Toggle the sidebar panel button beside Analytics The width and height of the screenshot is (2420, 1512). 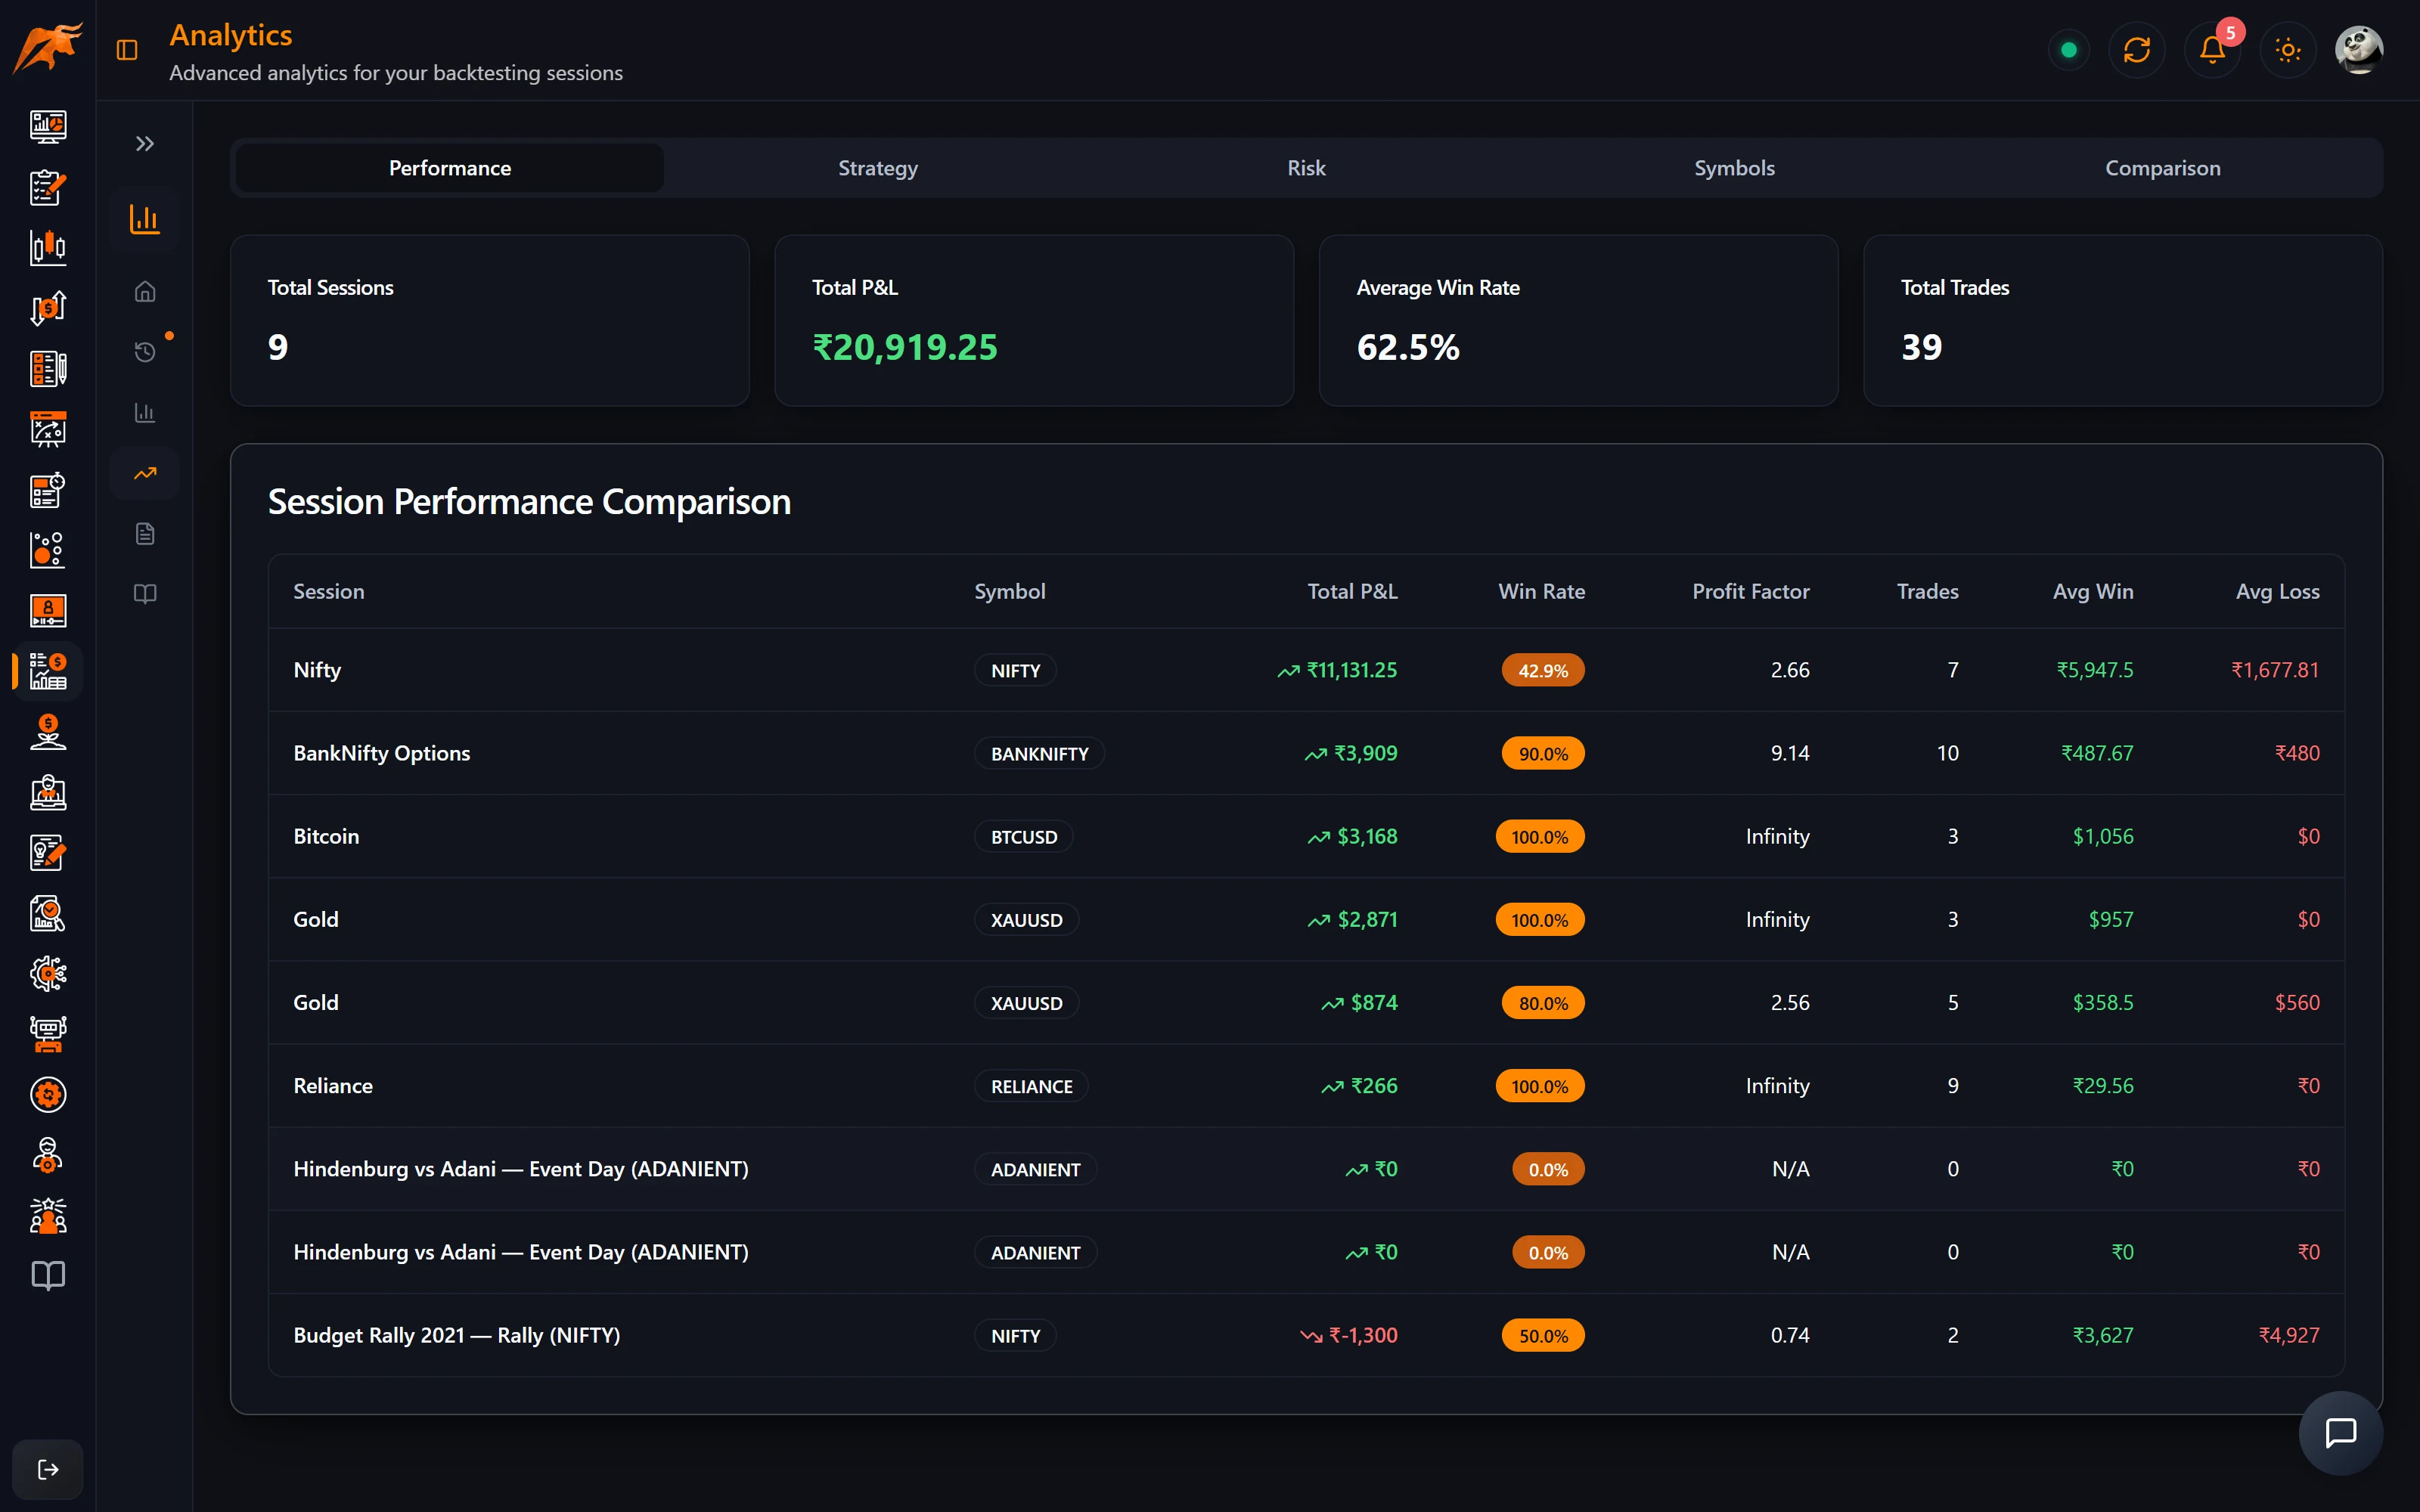click(x=127, y=50)
